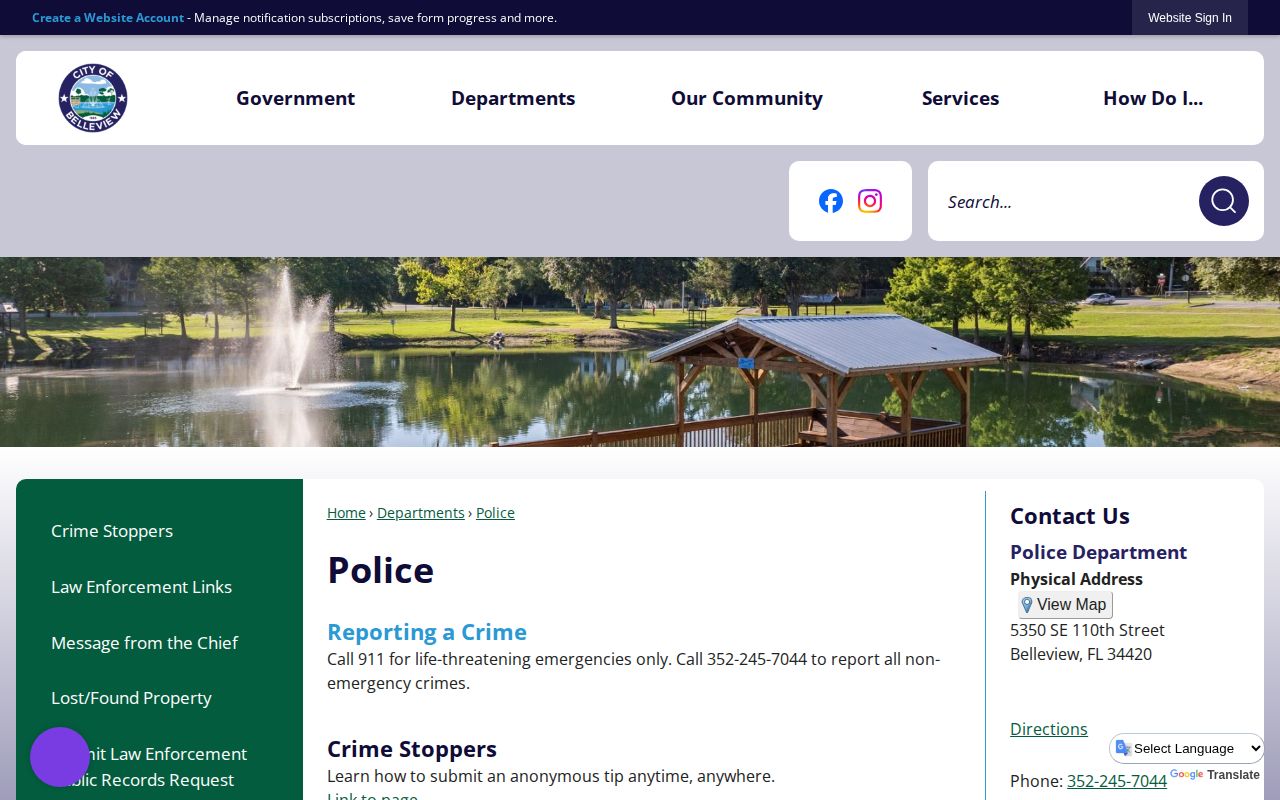
Task: Open the Facebook page icon
Action: (x=831, y=201)
